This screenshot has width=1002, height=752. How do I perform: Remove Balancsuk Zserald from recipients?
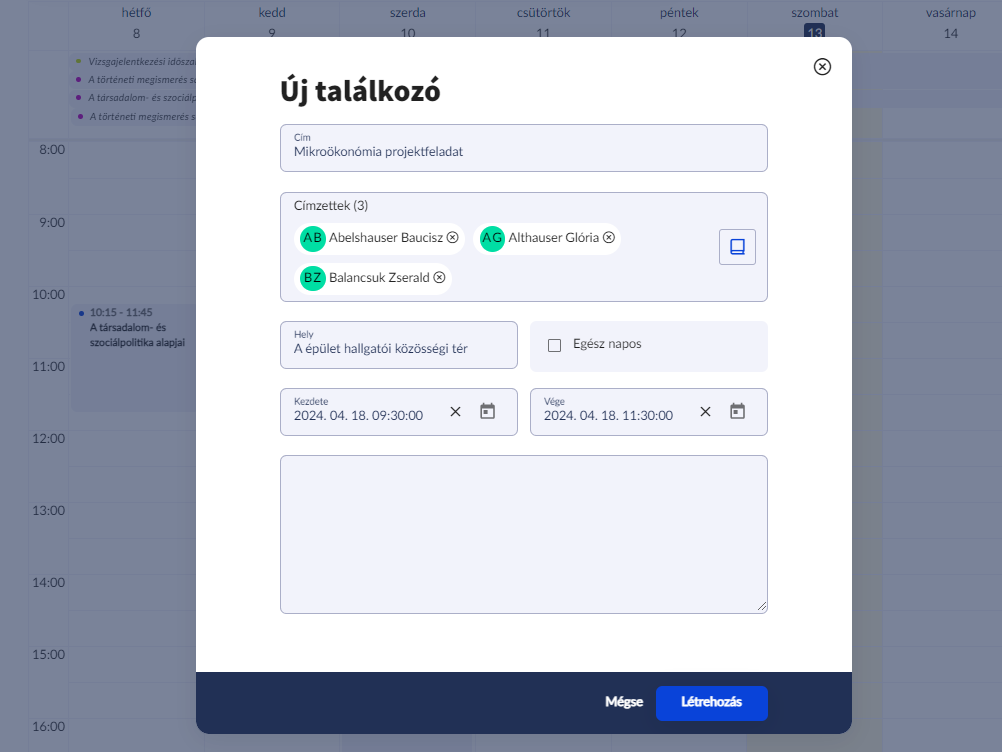point(439,277)
